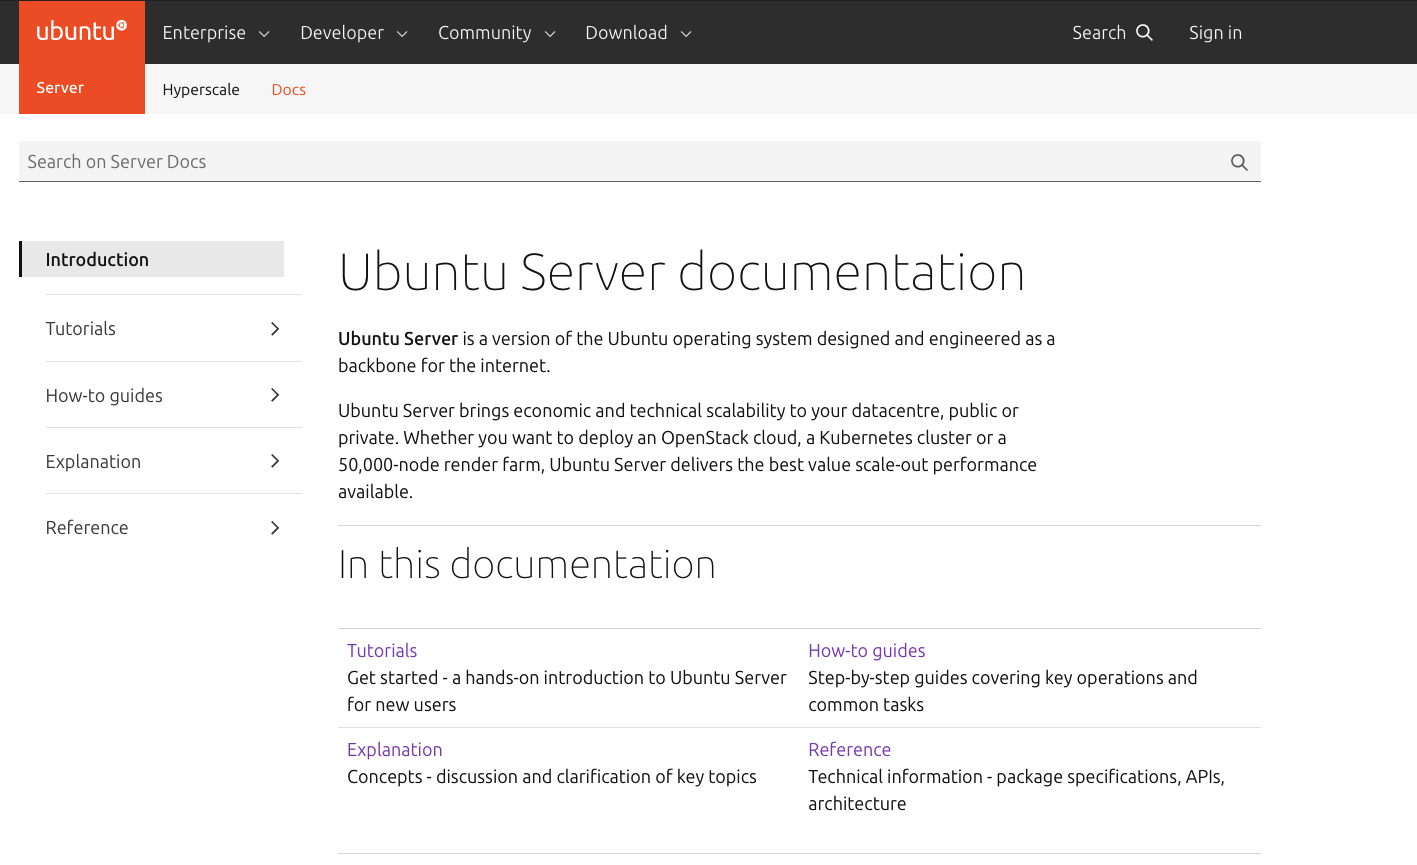The image size is (1417, 865).
Task: Expand the How-to guides sidebar section
Action: tap(274, 394)
